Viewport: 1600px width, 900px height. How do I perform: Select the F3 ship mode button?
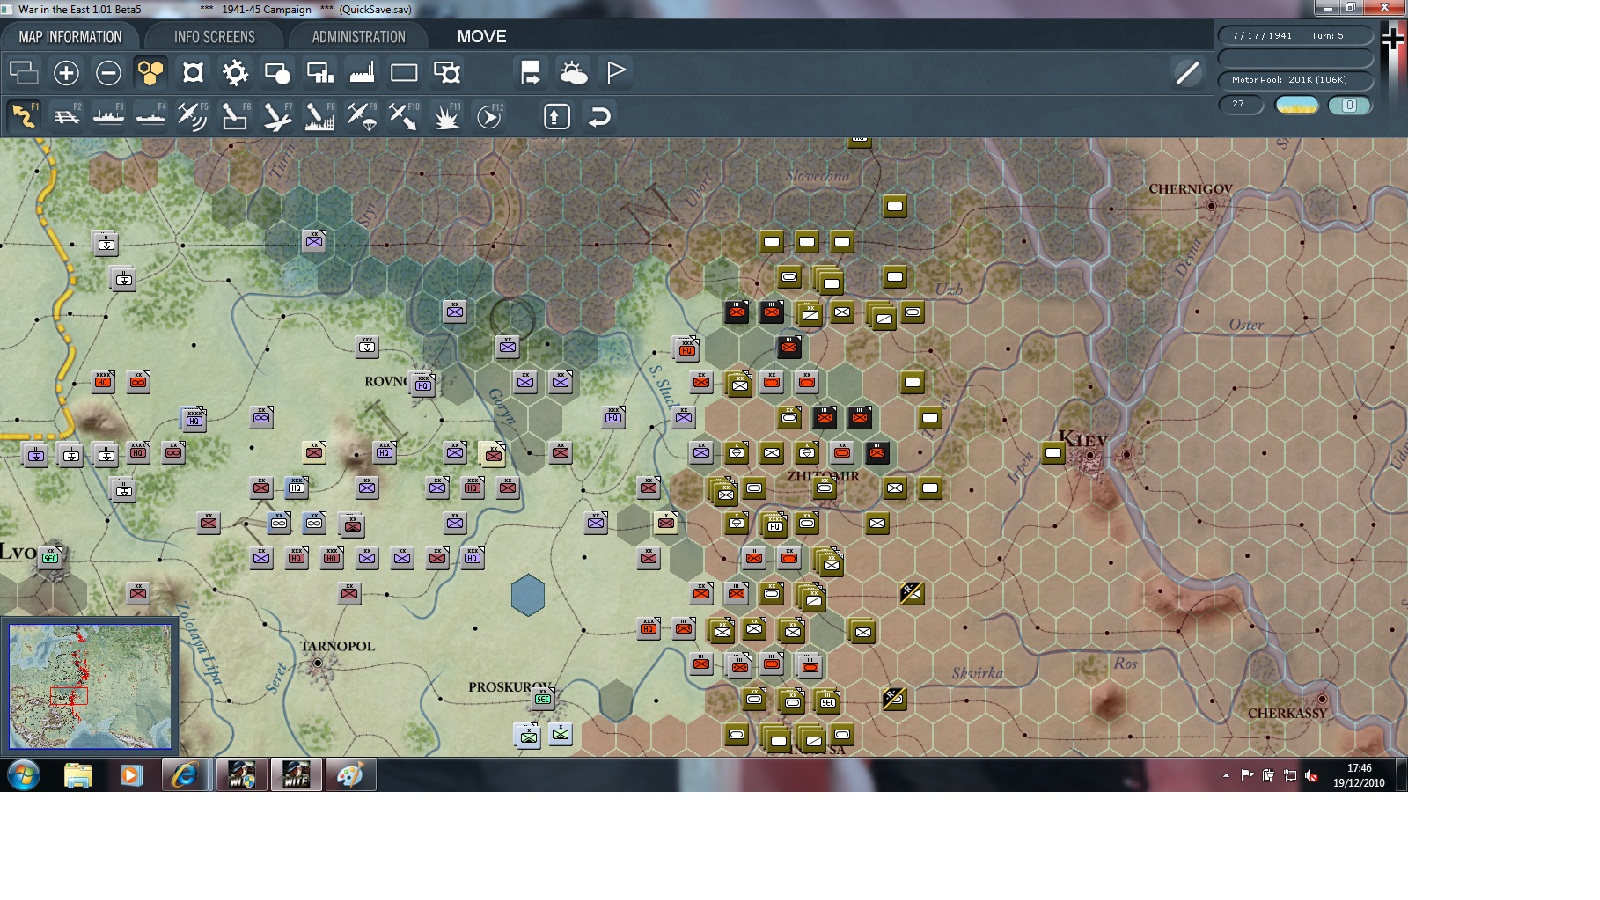[108, 116]
